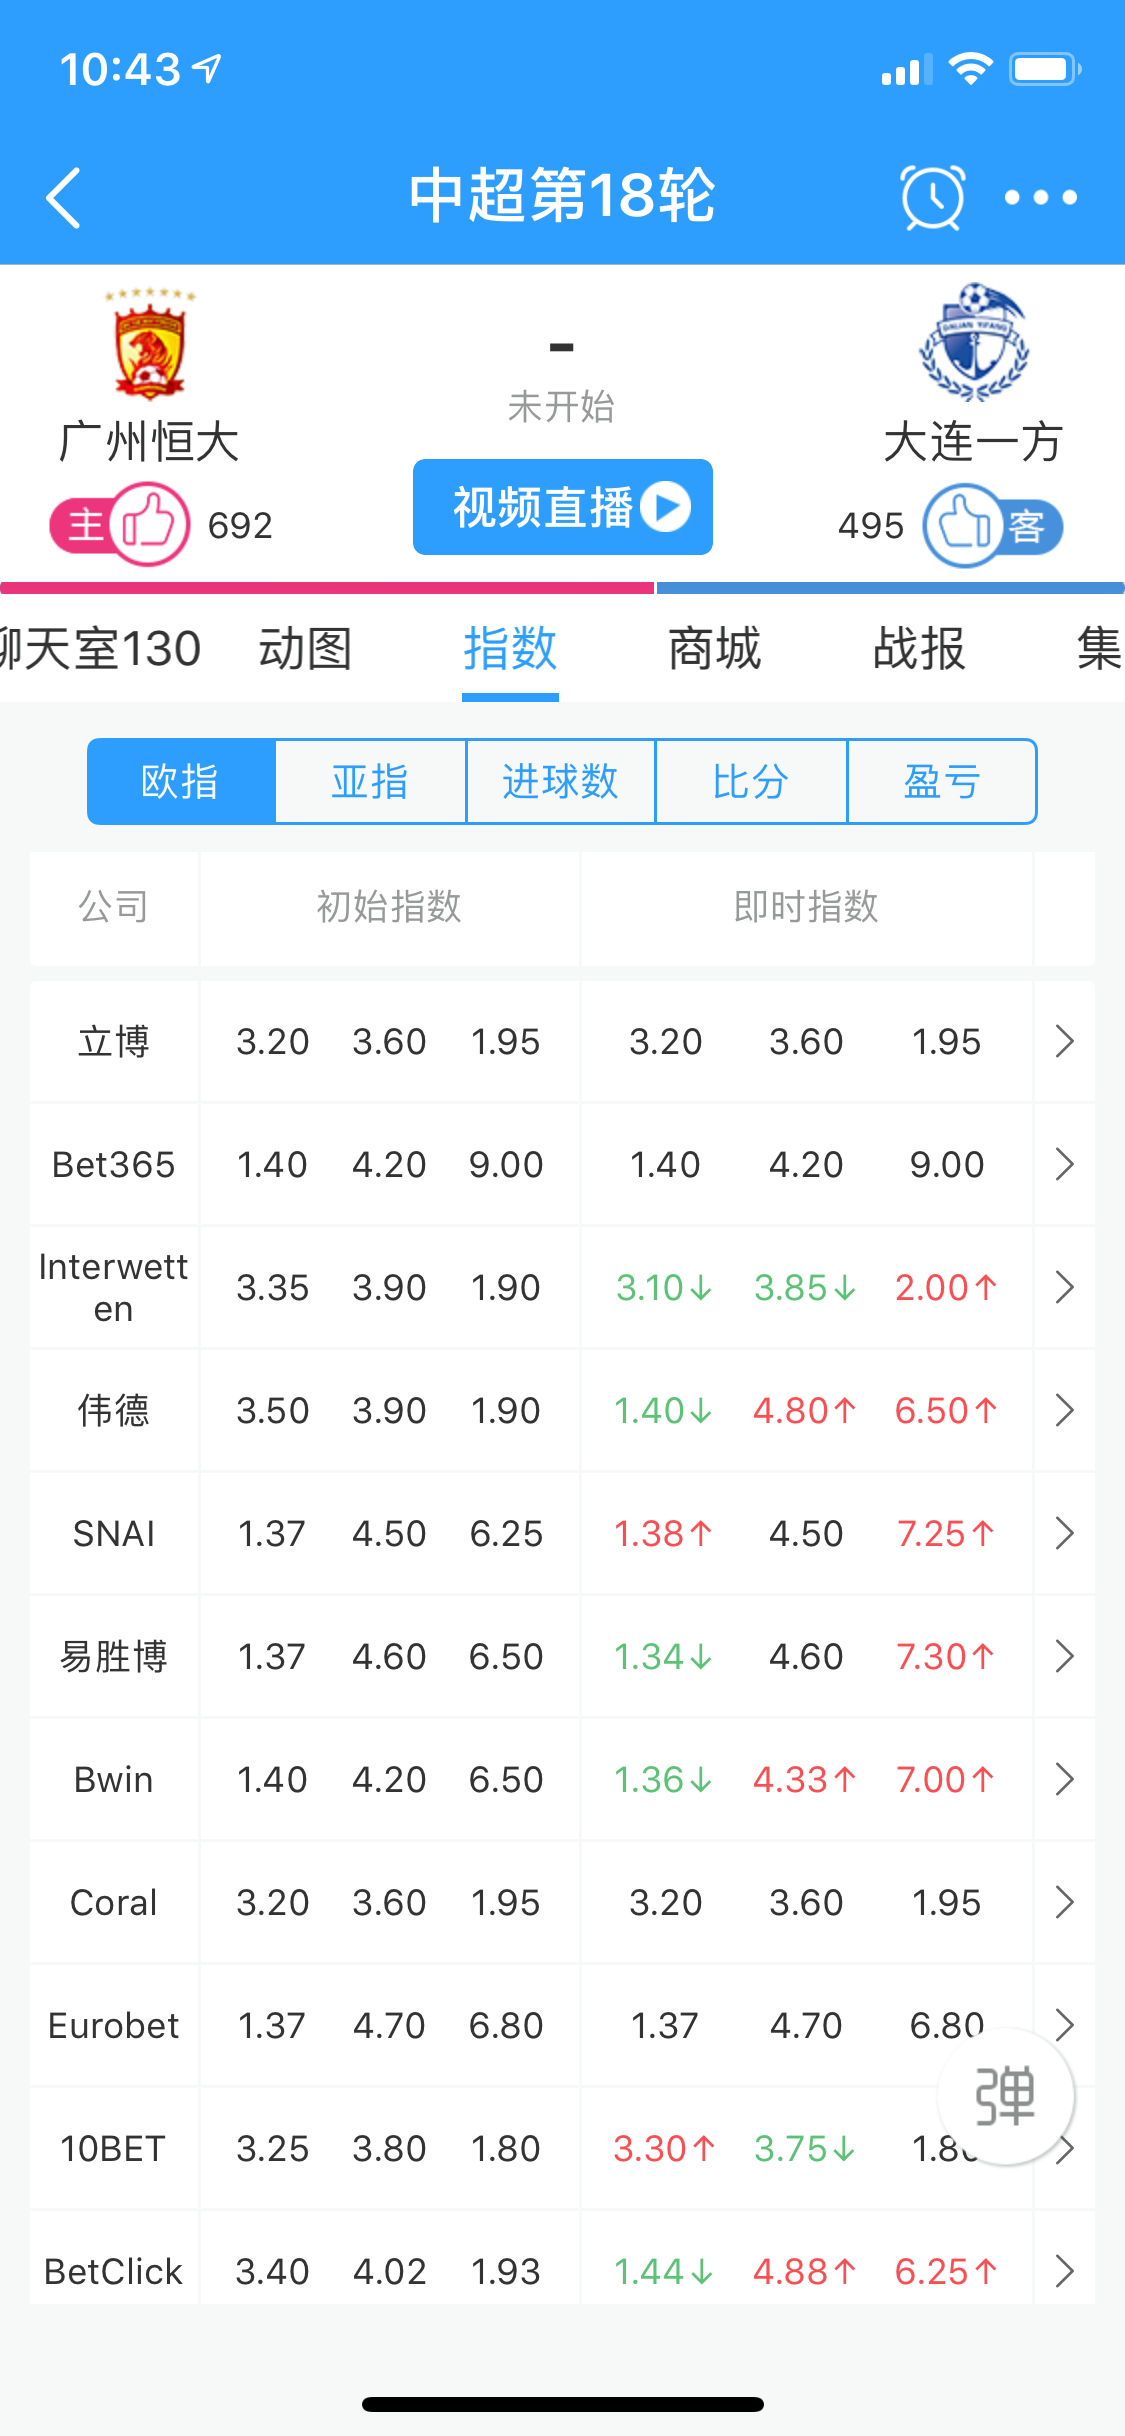Switch to the 动图 tab
Screen dimensions: 1125x2436
click(305, 648)
